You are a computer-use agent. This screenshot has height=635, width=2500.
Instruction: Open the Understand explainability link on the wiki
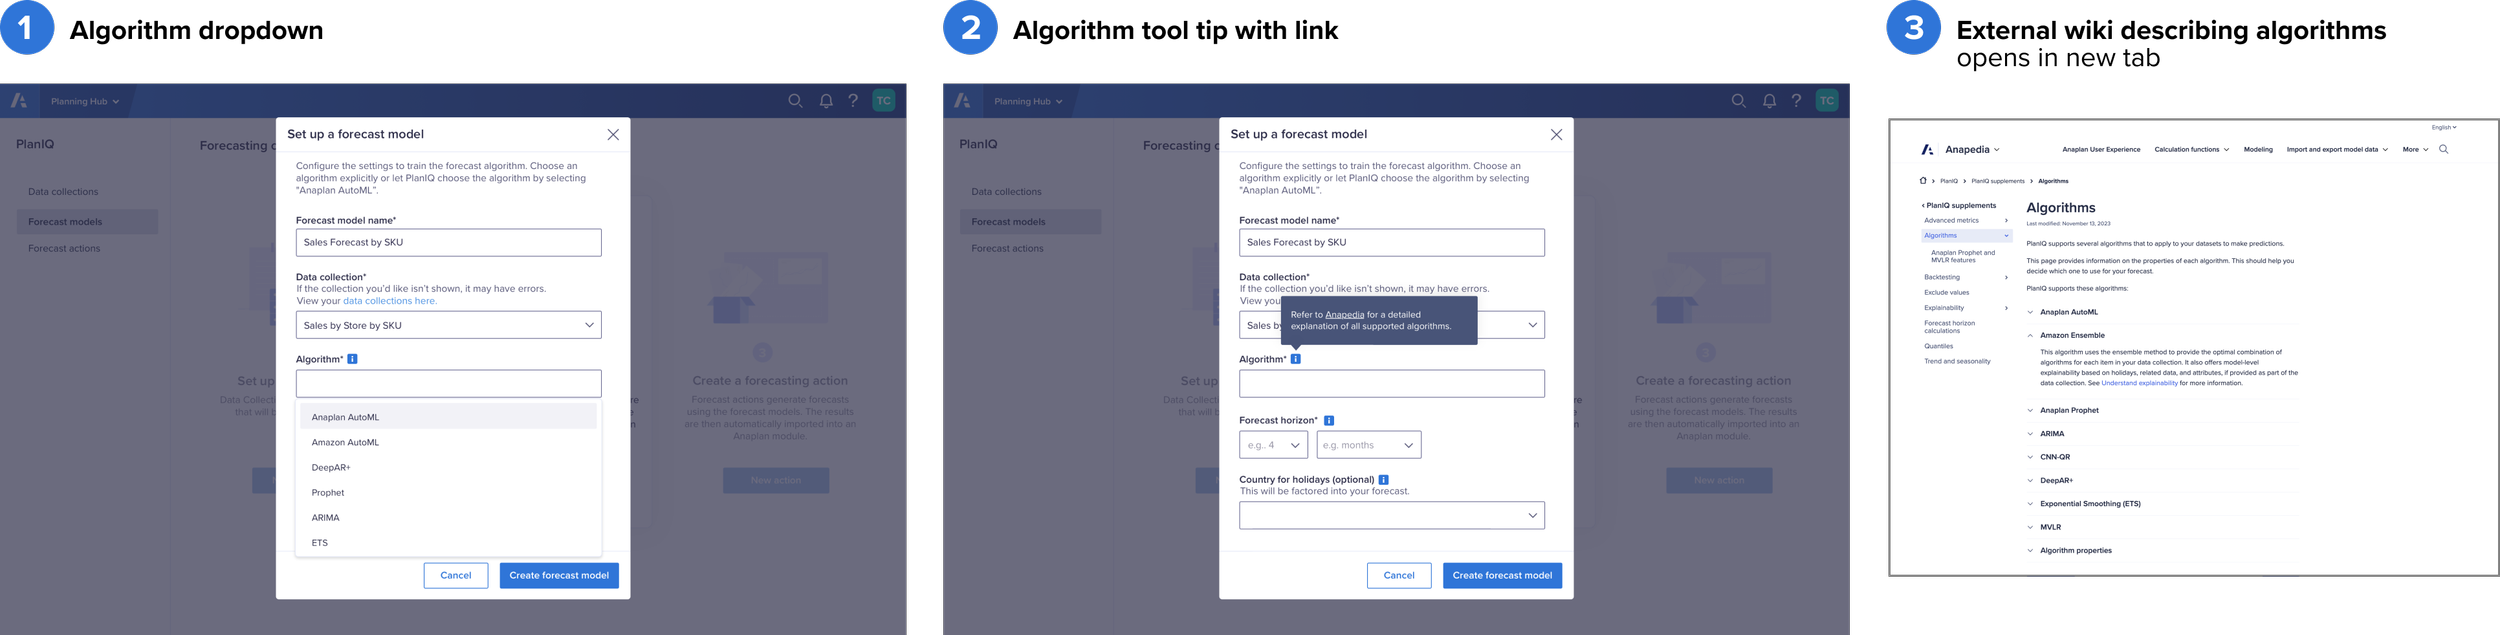[2139, 383]
